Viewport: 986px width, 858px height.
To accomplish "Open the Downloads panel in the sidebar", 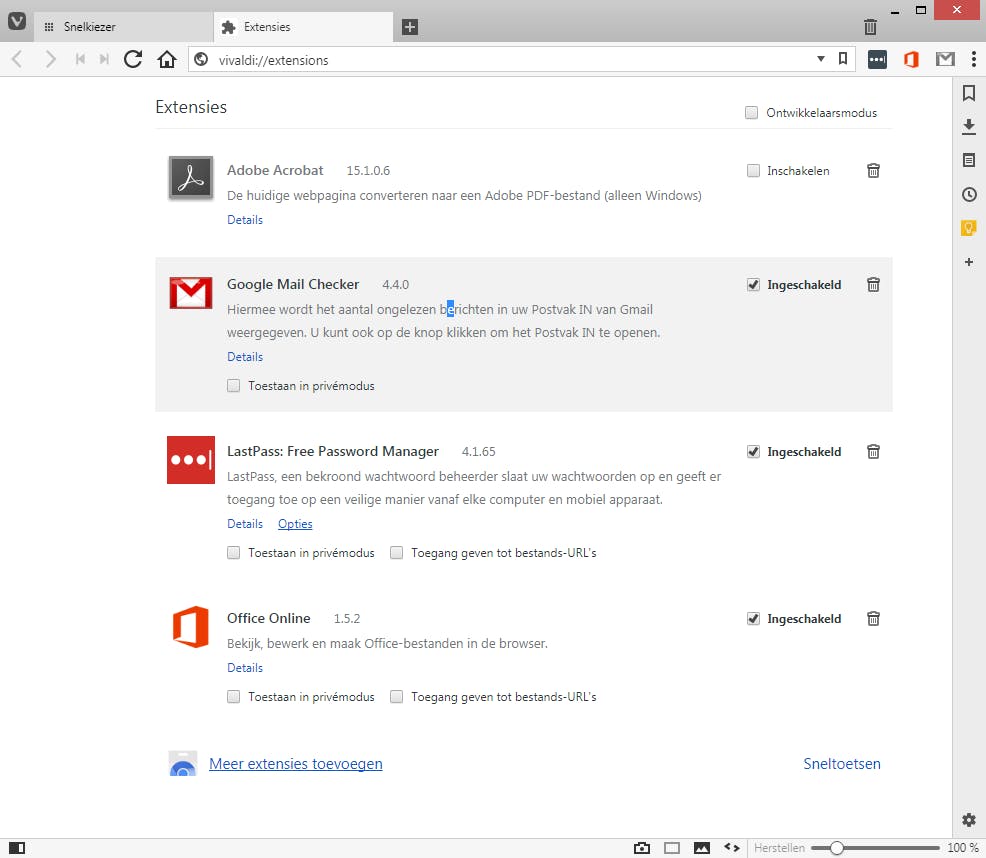I will 968,127.
